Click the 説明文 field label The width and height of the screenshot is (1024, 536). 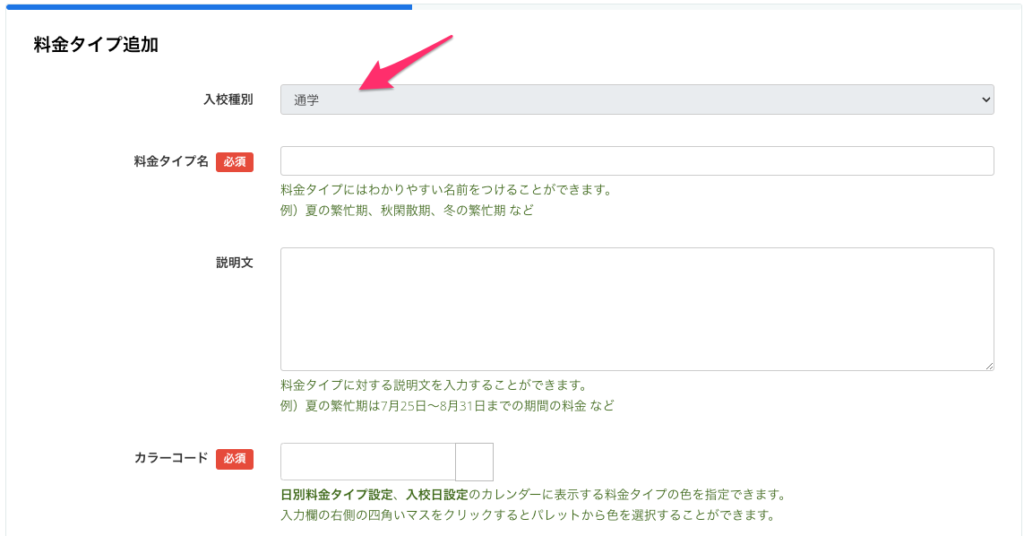(234, 262)
